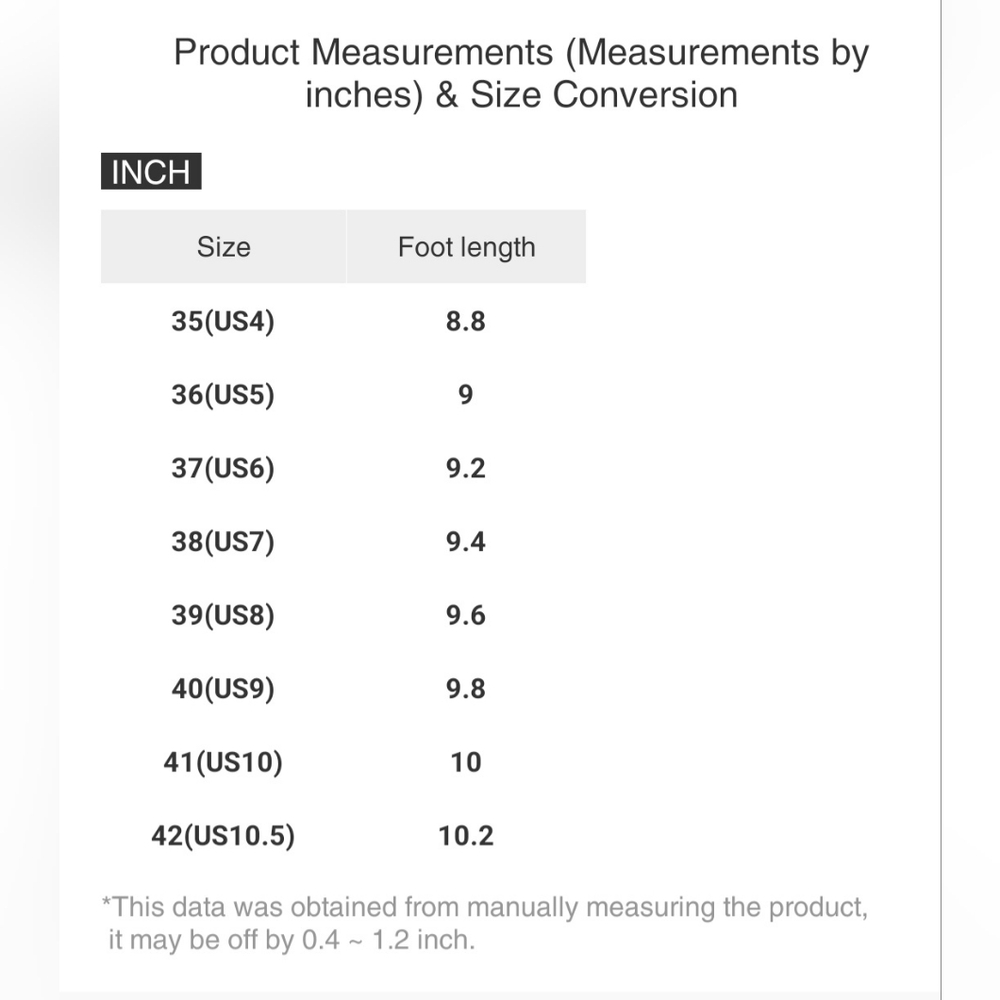The height and width of the screenshot is (1000, 1000).
Task: Select the 9.2 foot length value
Action: 466,468
